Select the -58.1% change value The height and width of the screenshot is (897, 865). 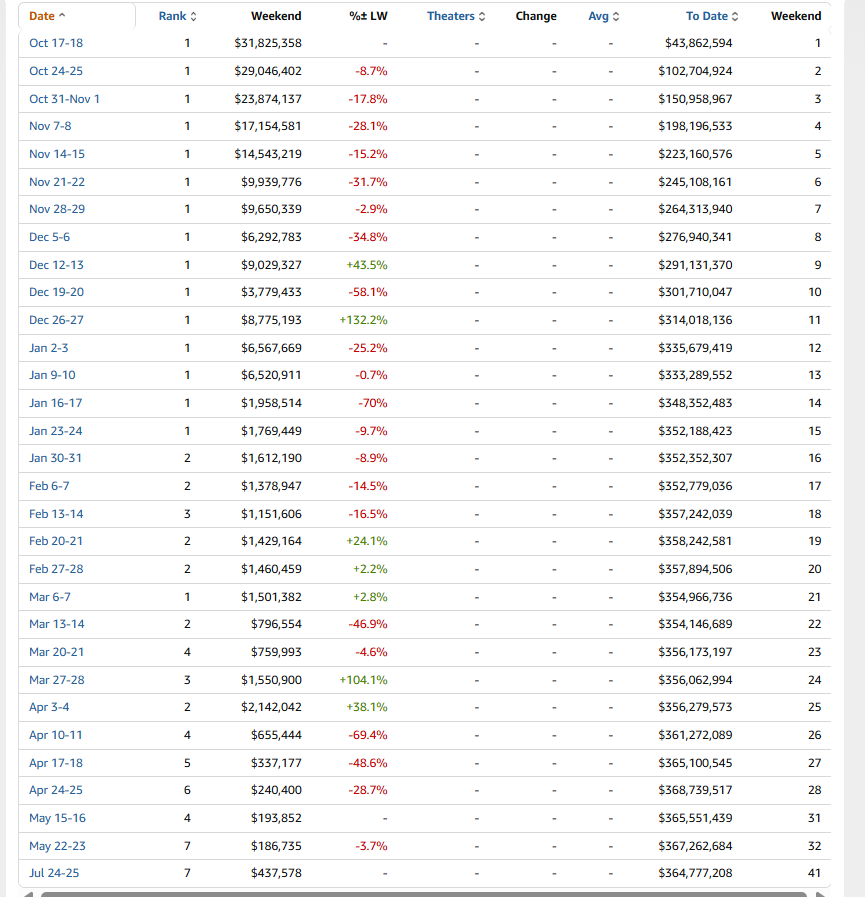tap(368, 292)
